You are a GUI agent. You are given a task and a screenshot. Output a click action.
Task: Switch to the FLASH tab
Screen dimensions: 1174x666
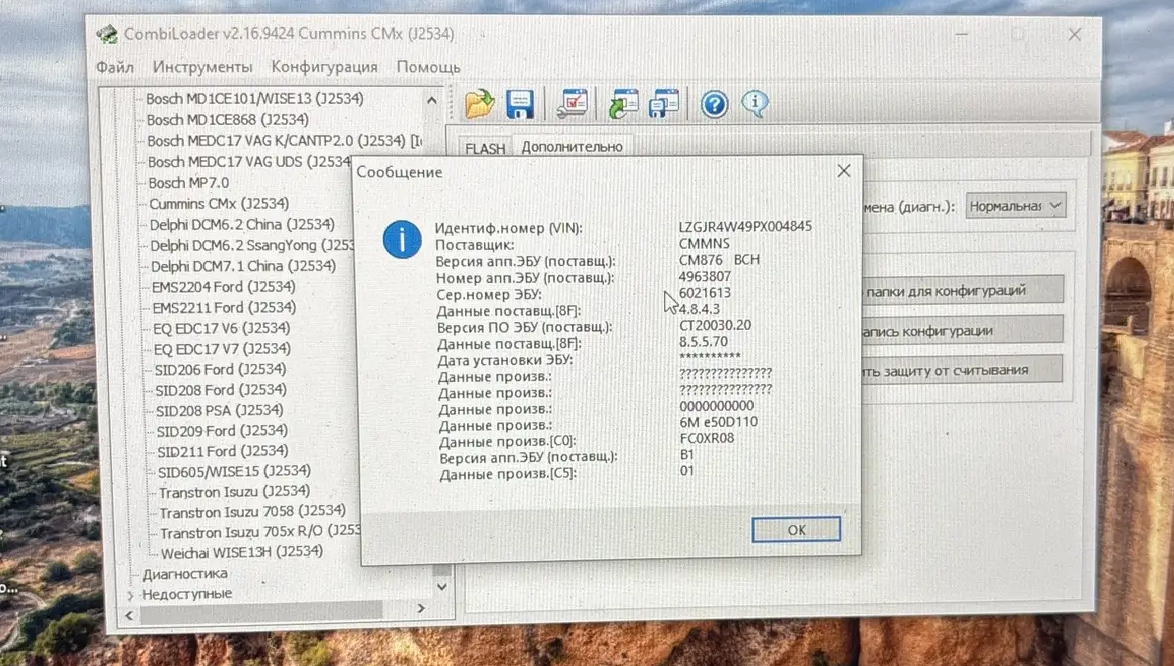484,148
